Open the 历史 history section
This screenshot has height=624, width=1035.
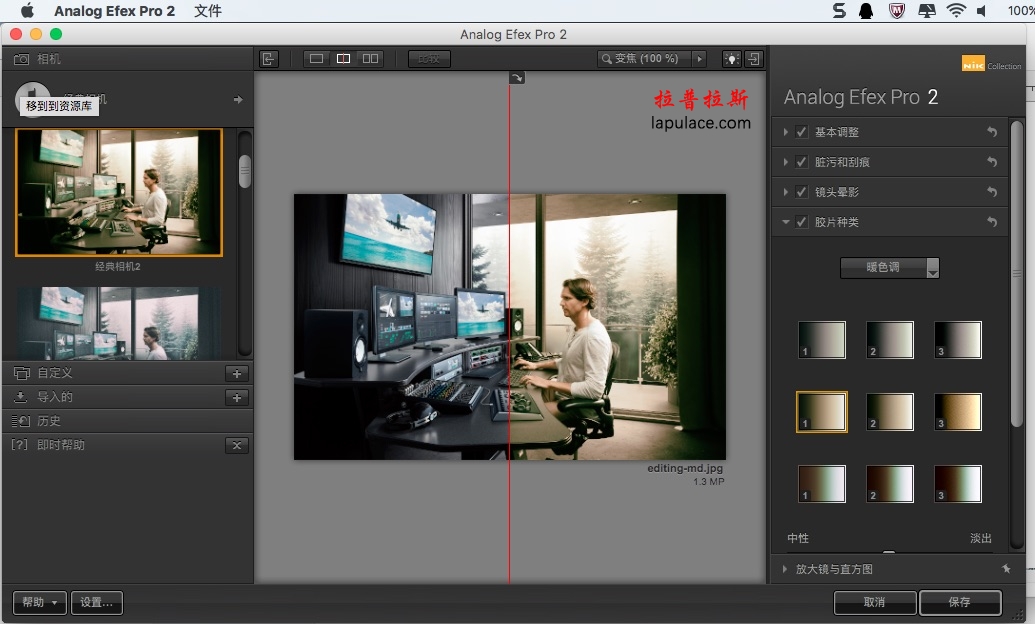(x=127, y=421)
